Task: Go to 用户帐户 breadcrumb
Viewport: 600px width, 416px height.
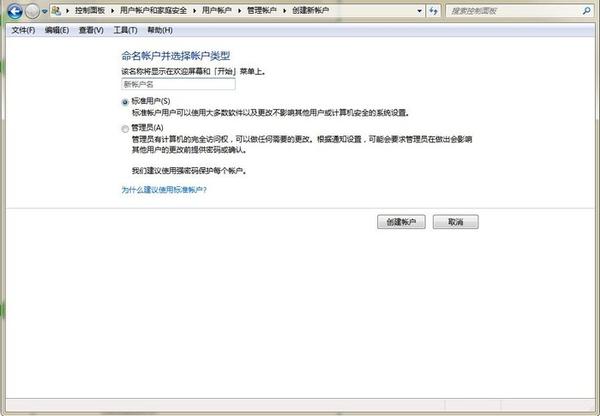Action: 217,11
